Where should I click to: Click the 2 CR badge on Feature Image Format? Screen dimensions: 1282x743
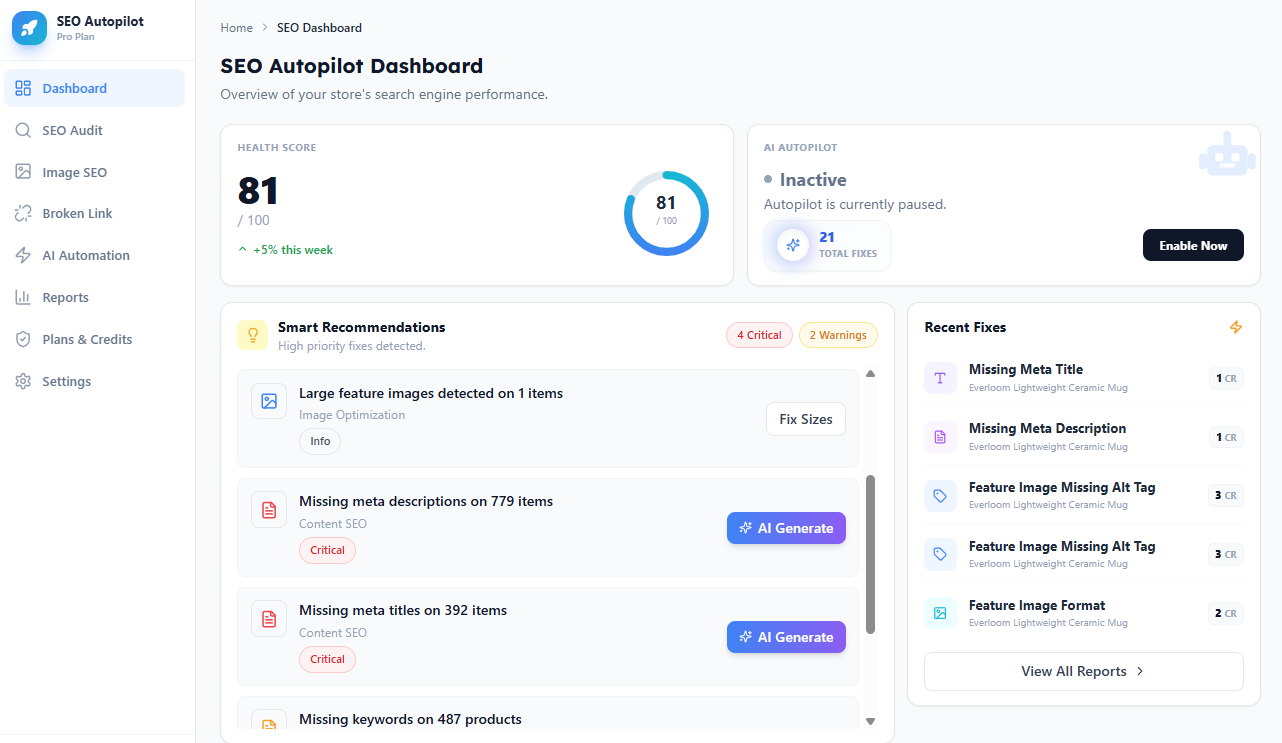[1226, 613]
